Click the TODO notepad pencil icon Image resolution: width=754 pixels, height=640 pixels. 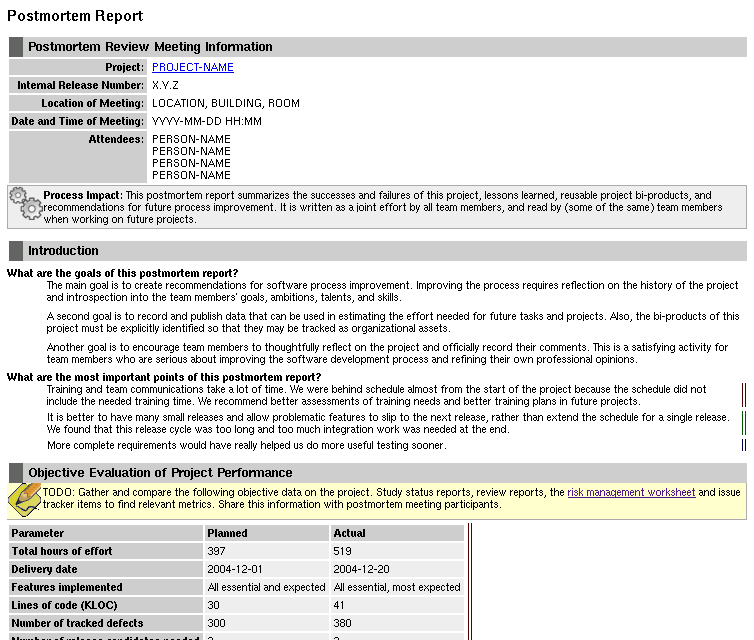coord(25,500)
